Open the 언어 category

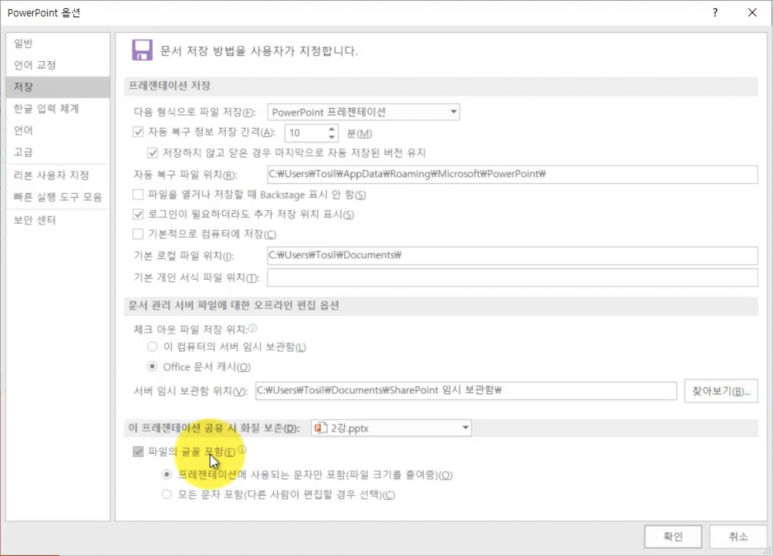58,130
